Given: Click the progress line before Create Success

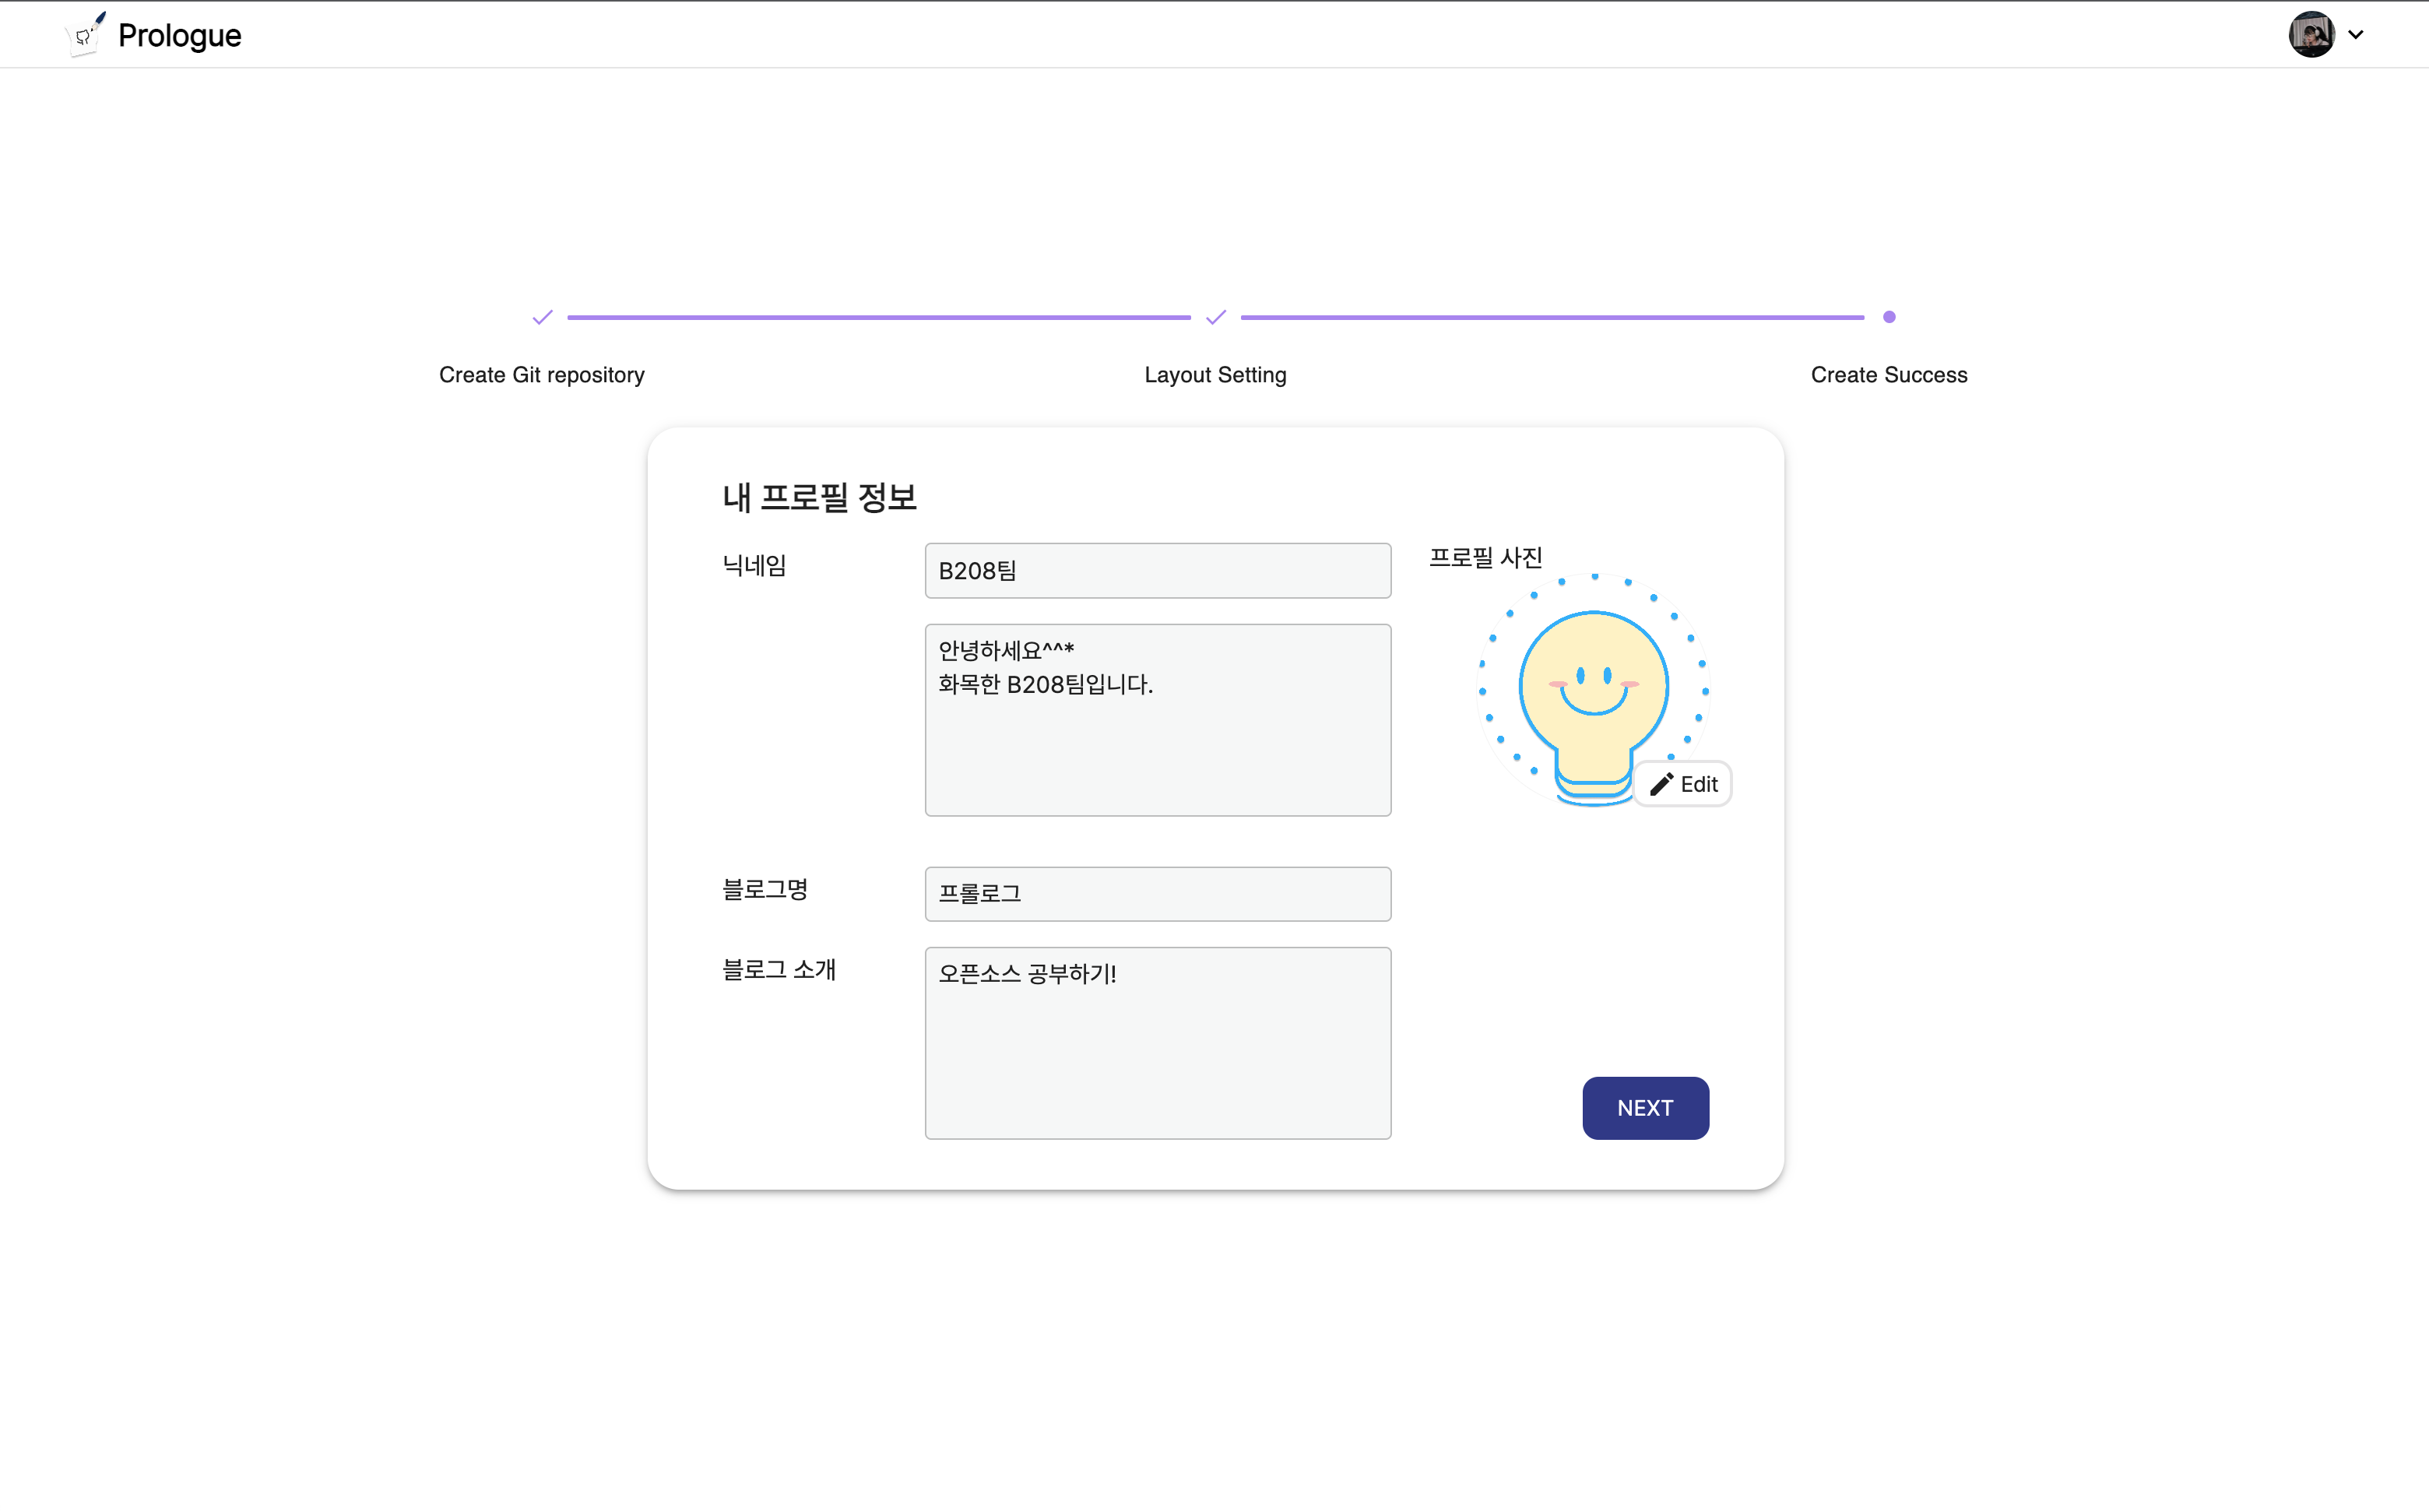Looking at the screenshot, I should point(1552,317).
